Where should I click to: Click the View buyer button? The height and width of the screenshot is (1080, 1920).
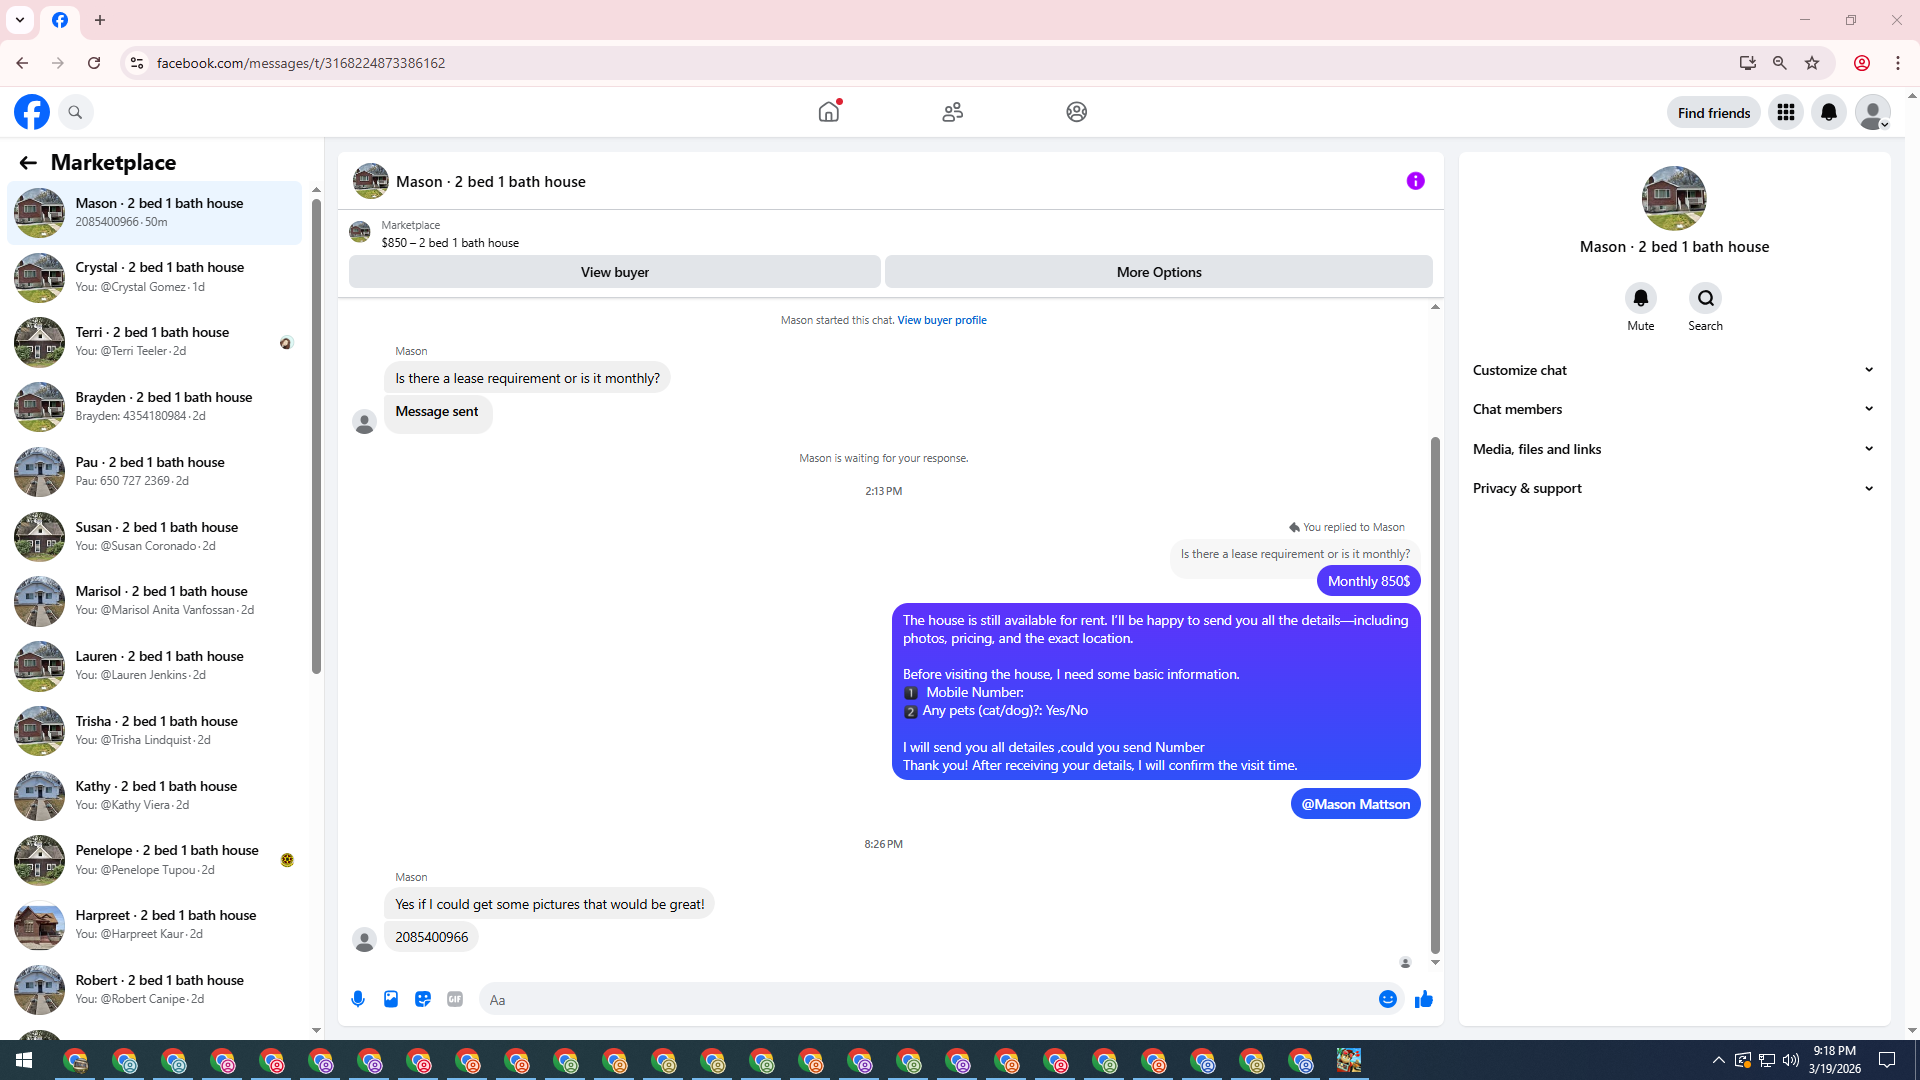pos(614,272)
